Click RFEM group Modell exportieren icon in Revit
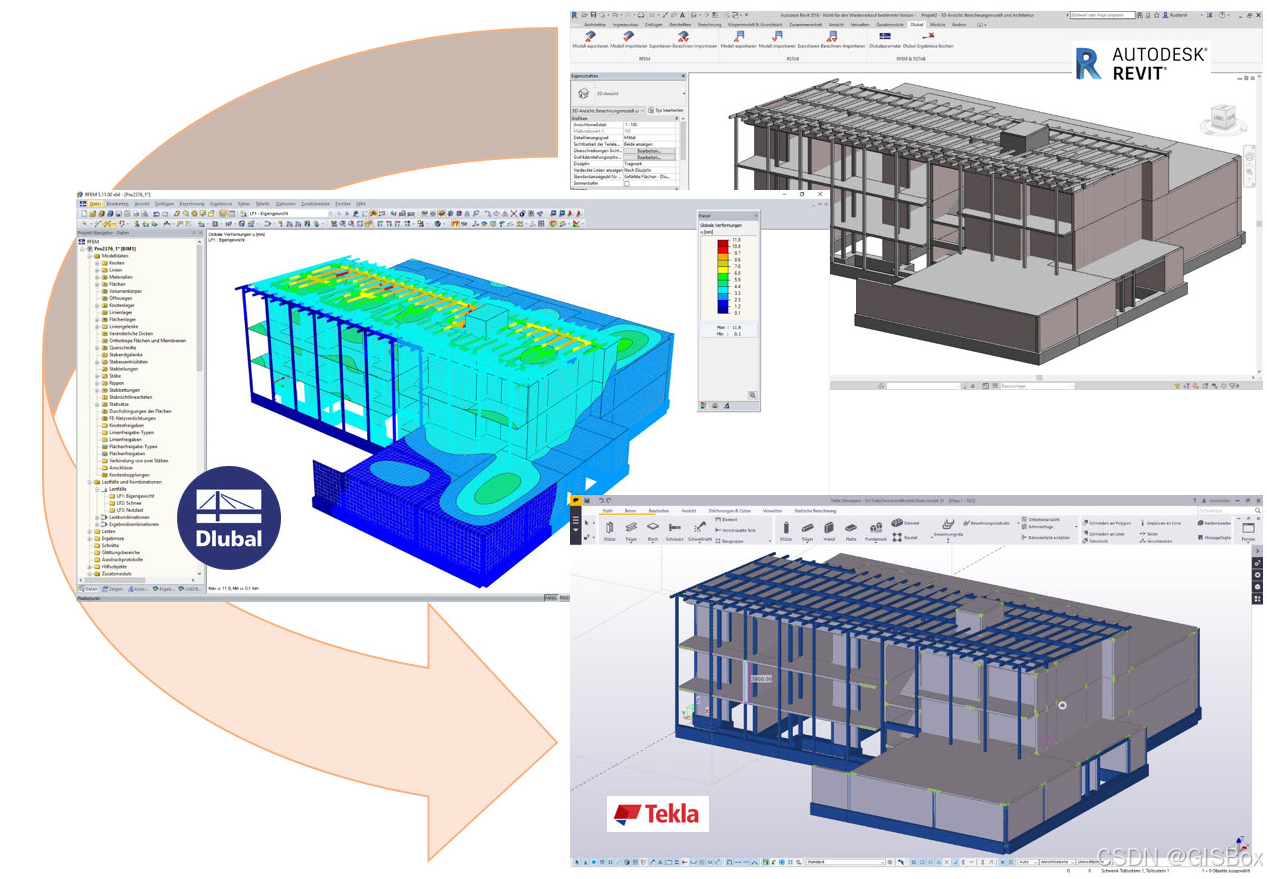The height and width of the screenshot is (879, 1267). 589,35
